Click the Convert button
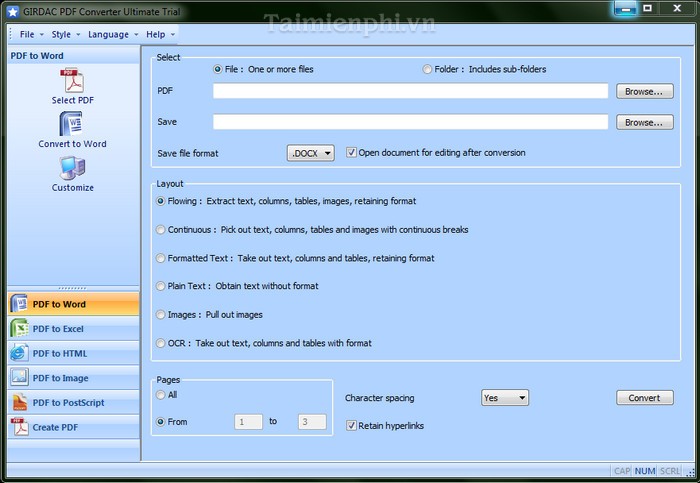 pyautogui.click(x=645, y=398)
